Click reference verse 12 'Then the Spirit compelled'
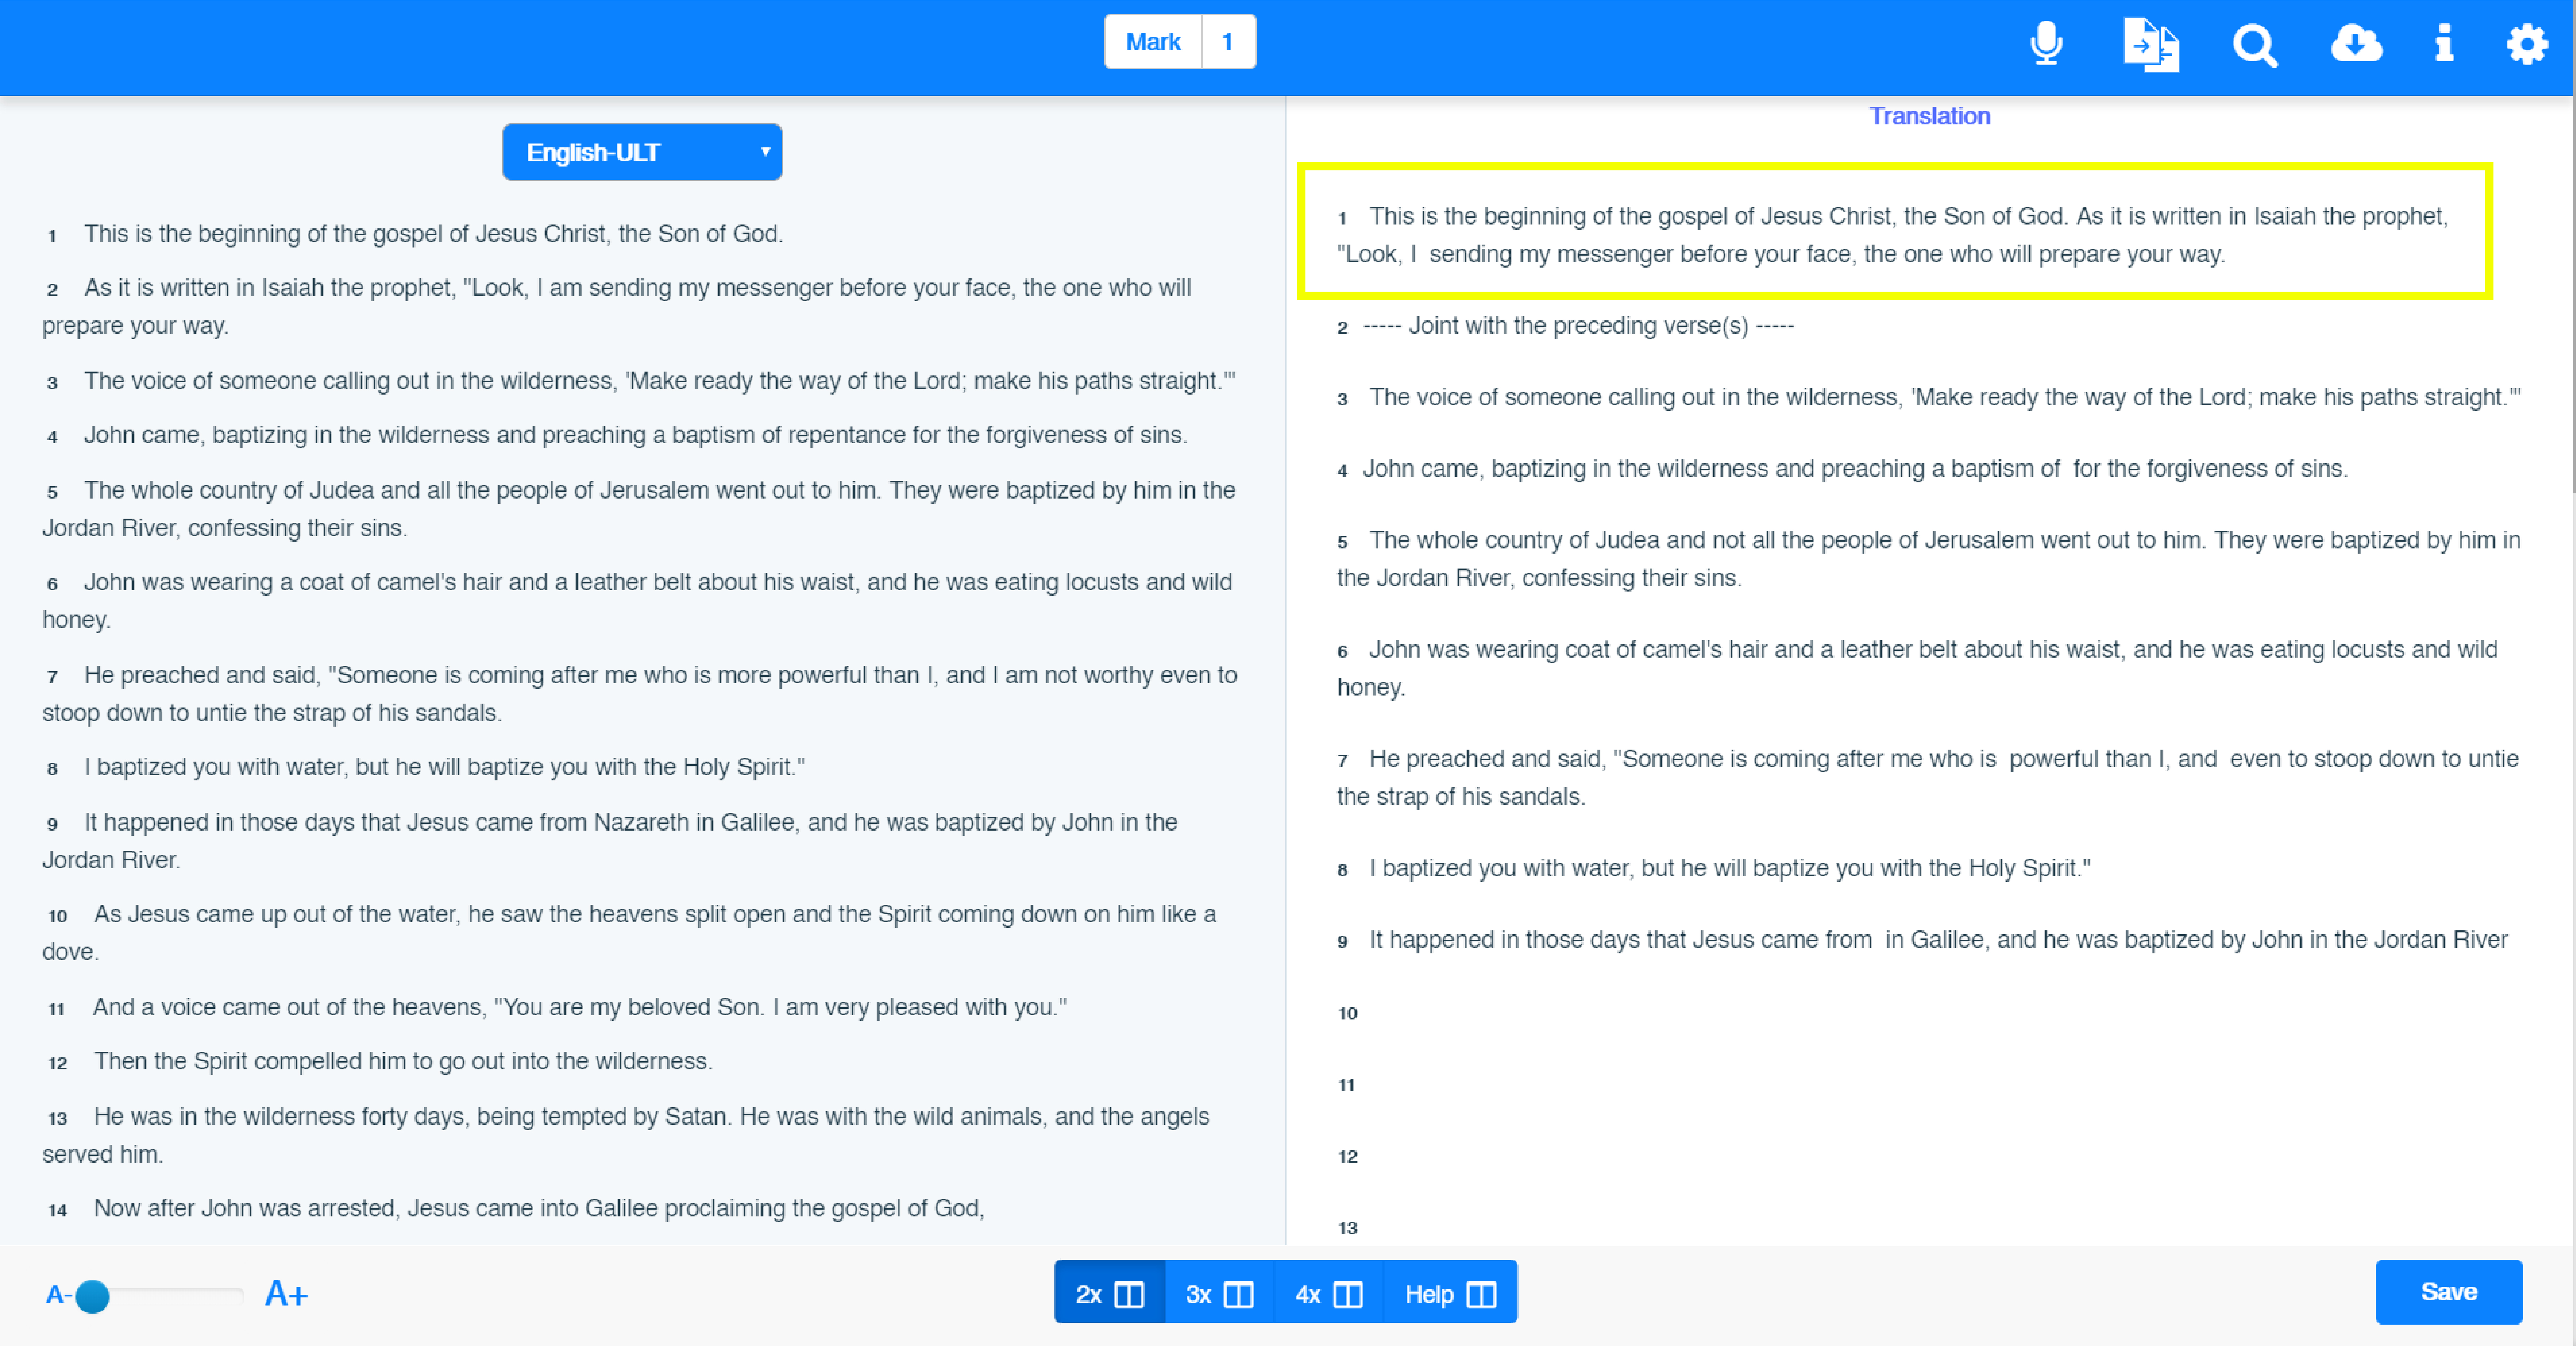Image resolution: width=2576 pixels, height=1346 pixels. pos(403,1061)
